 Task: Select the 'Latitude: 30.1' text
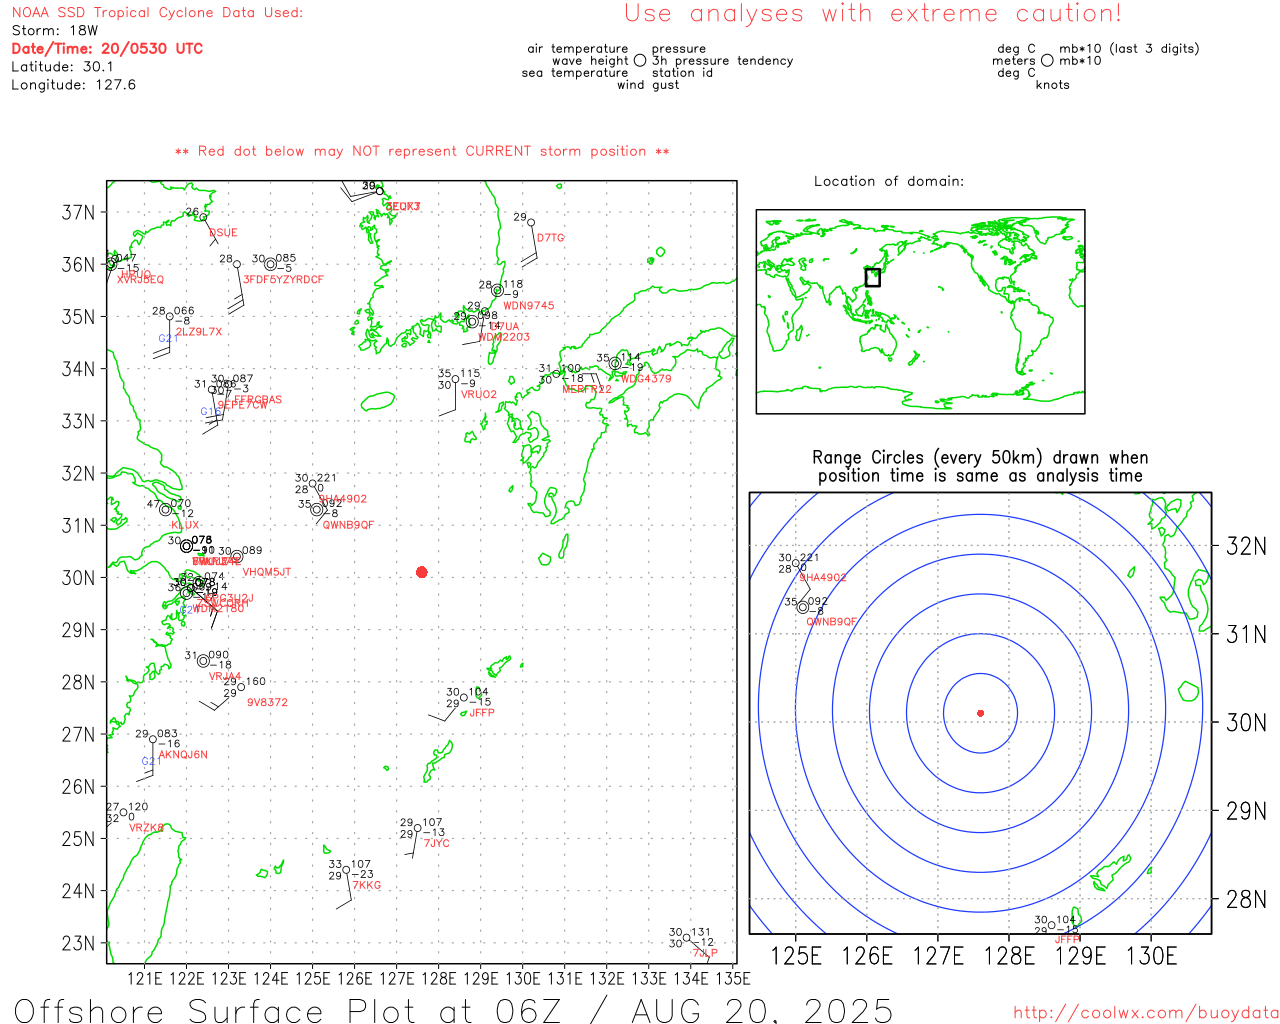click(x=62, y=66)
